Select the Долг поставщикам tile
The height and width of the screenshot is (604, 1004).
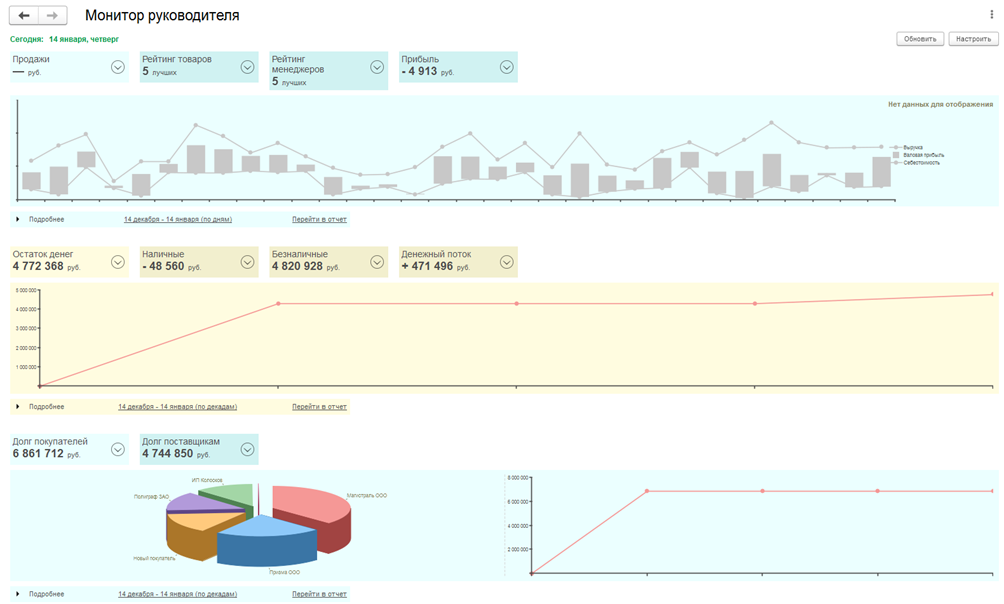click(x=185, y=448)
